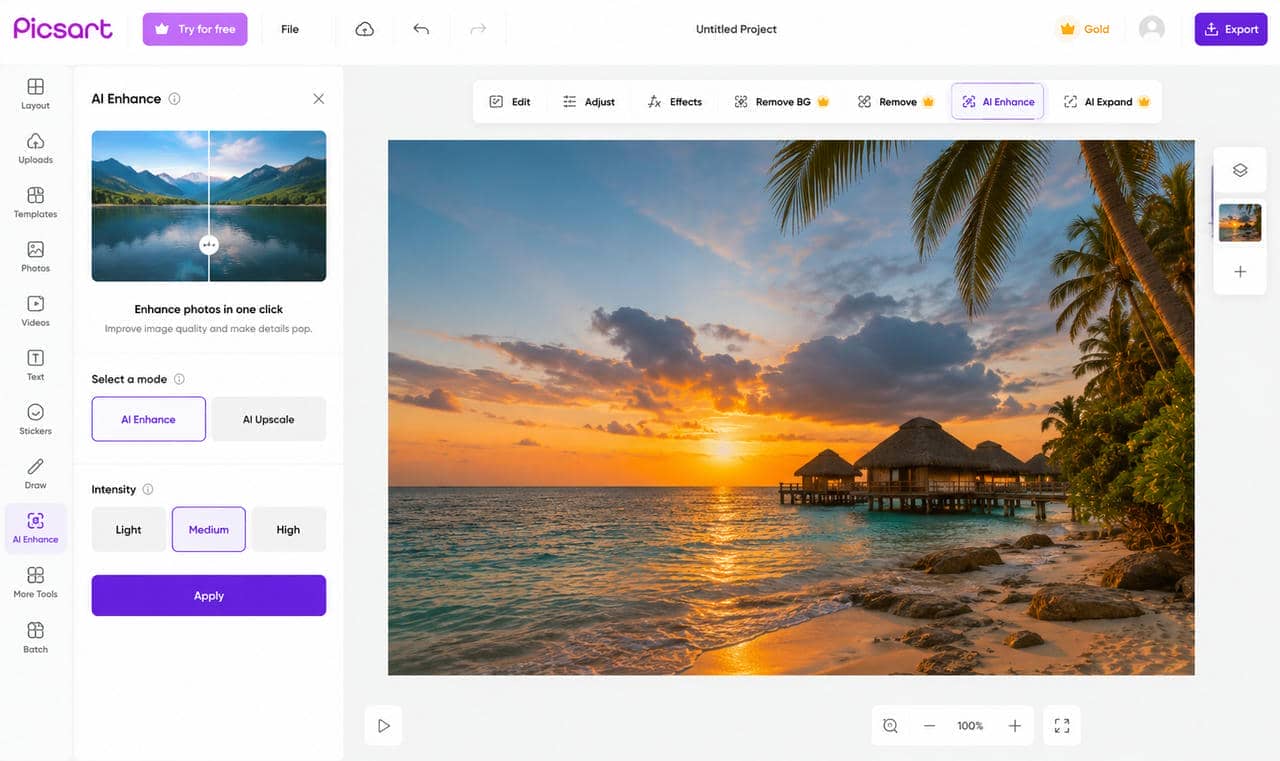
Task: Close the AI Enhance panel
Action: tap(318, 99)
